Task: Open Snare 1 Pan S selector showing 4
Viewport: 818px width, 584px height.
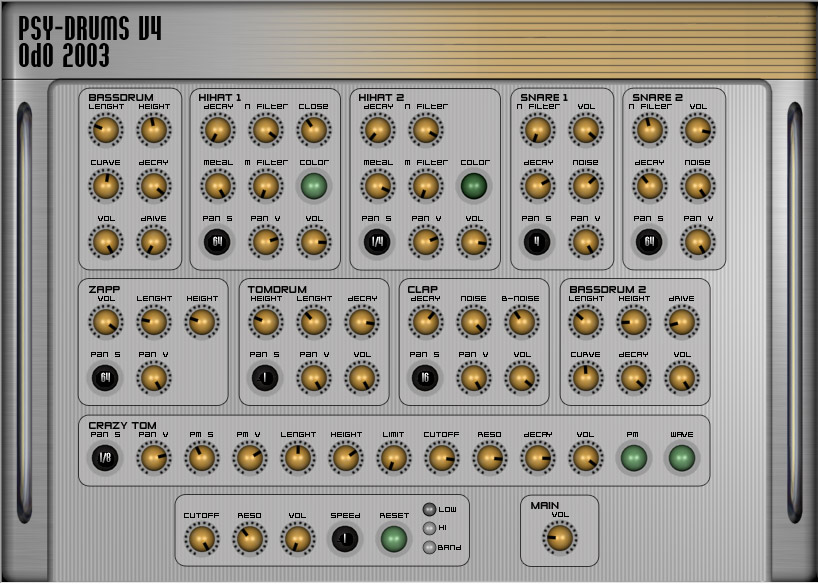Action: [537, 242]
